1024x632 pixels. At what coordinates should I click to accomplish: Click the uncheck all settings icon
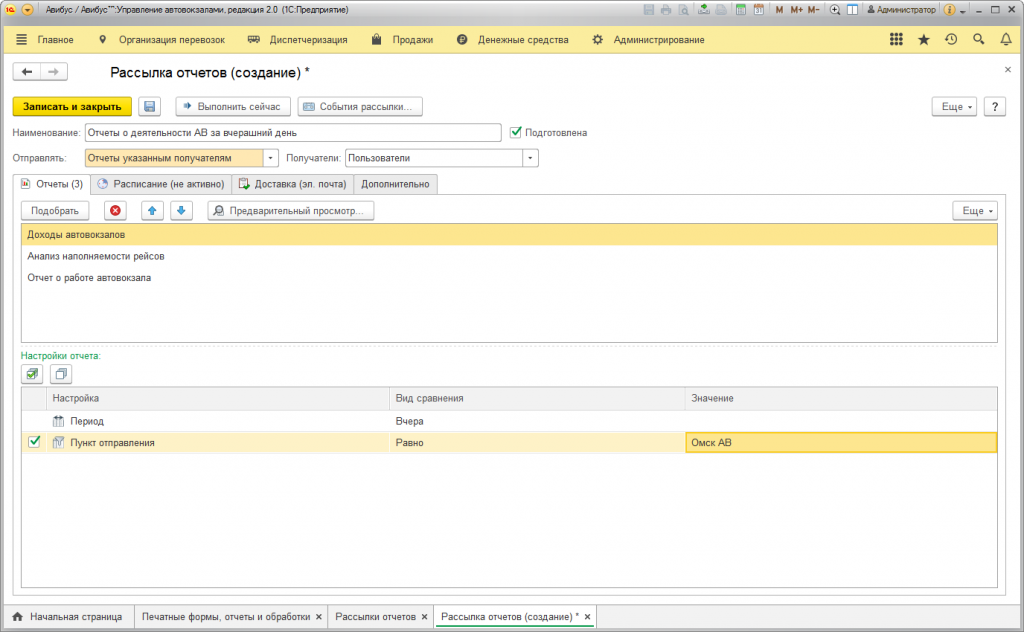pyautogui.click(x=61, y=373)
